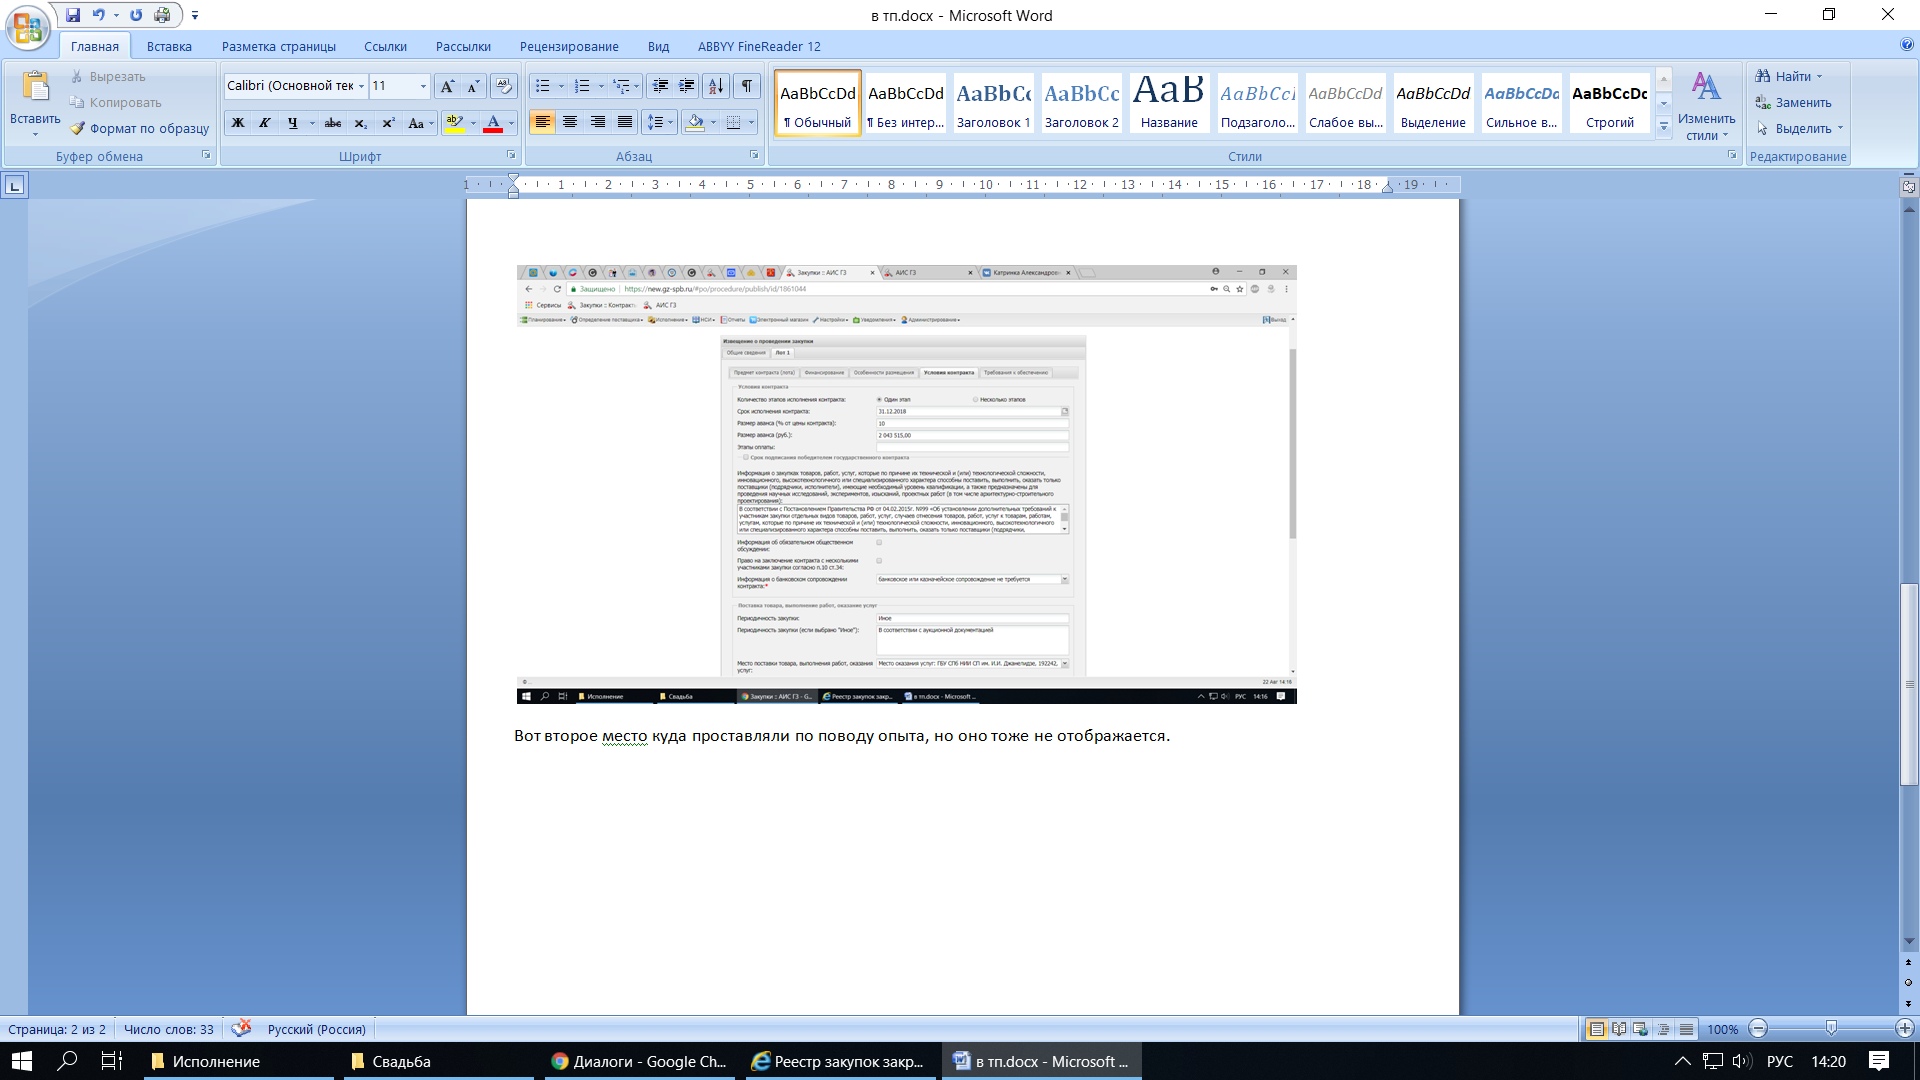Switch to Ссылки tab
Viewport: 1920px width, 1080px height.
pos(385,46)
